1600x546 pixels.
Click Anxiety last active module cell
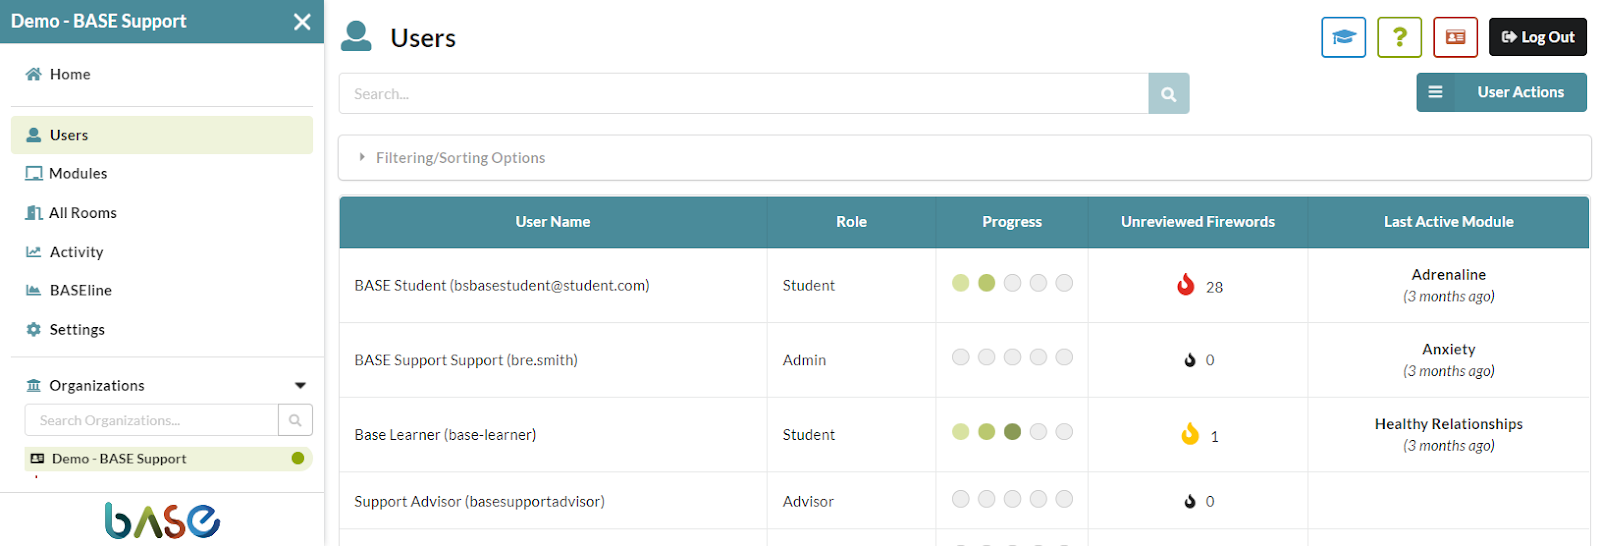pos(1448,360)
